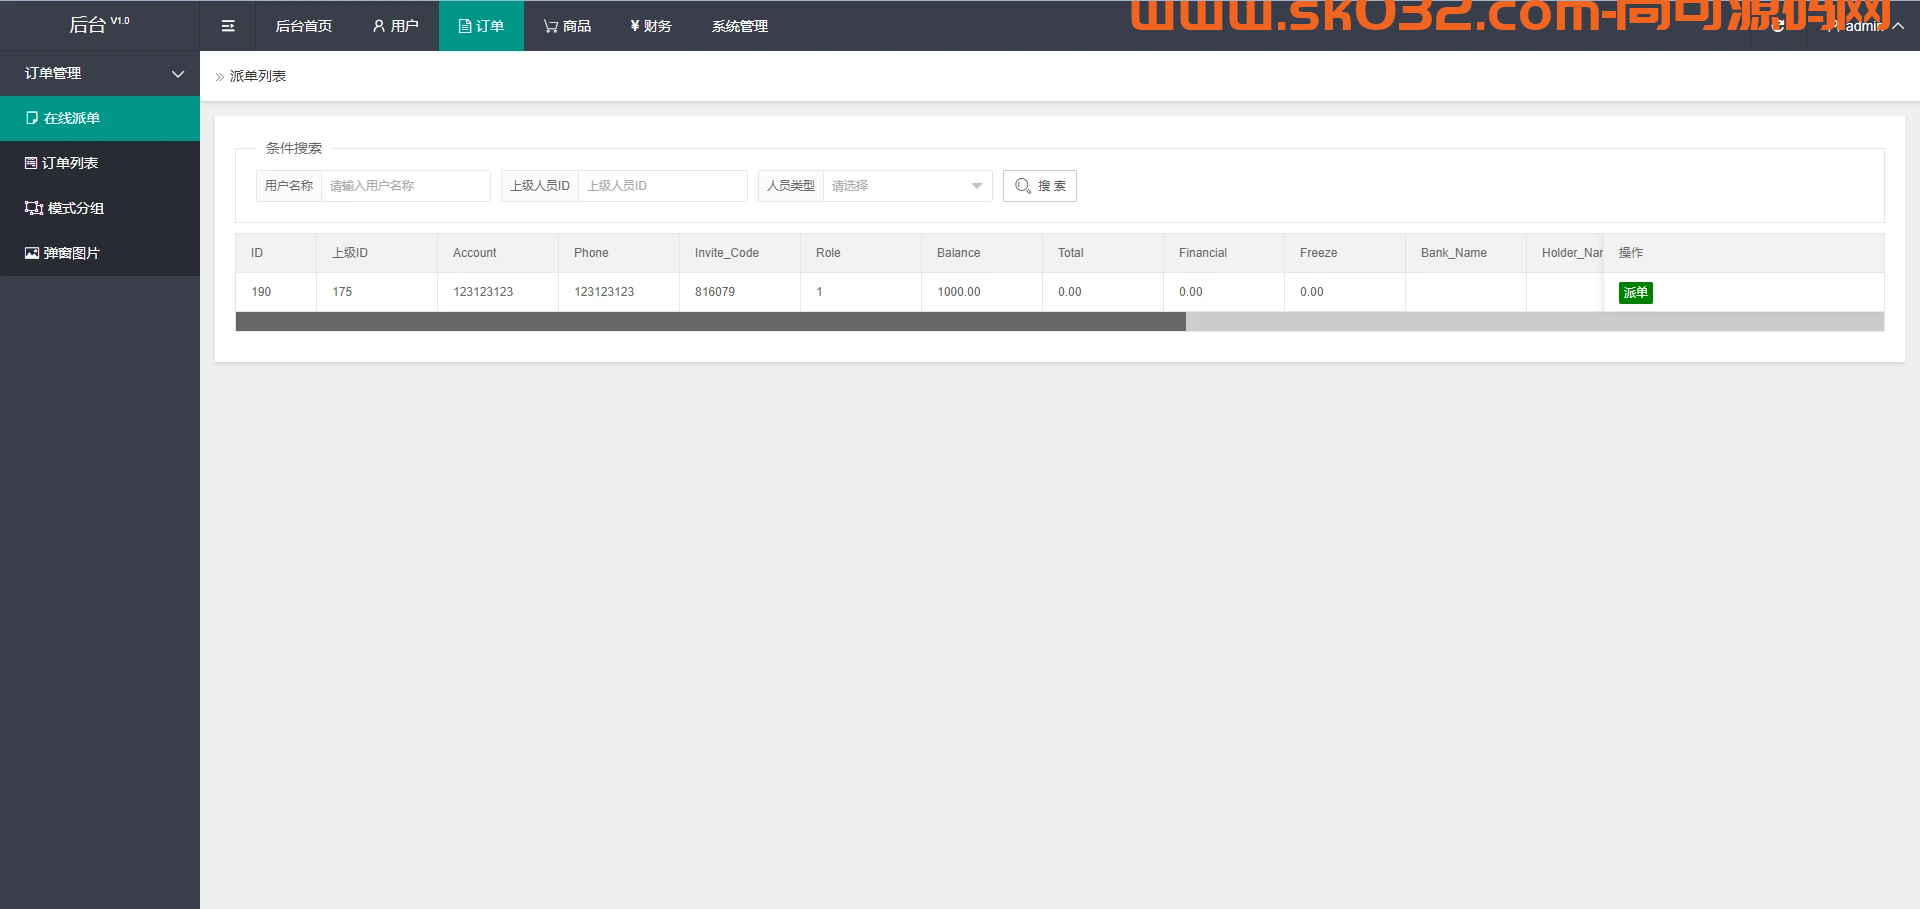Open 模式分组 in the sidebar
1920x909 pixels.
click(x=100, y=208)
